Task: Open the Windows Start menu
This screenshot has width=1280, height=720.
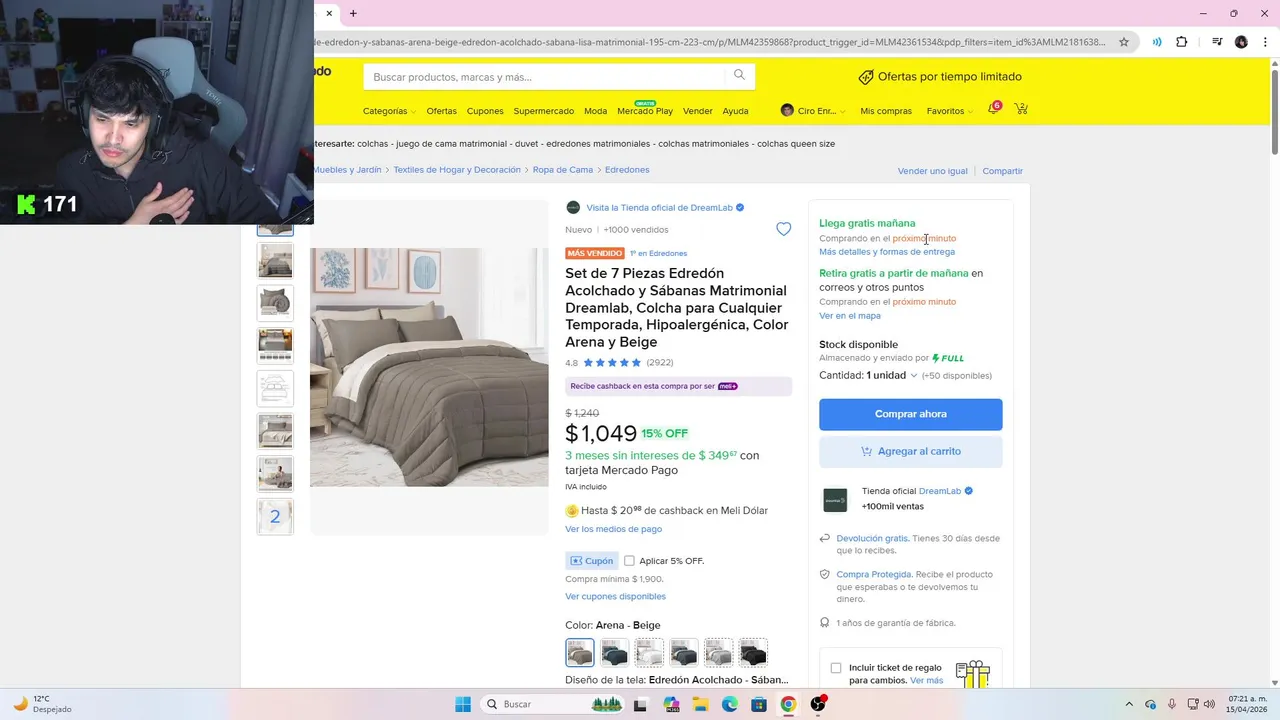Action: pos(463,704)
